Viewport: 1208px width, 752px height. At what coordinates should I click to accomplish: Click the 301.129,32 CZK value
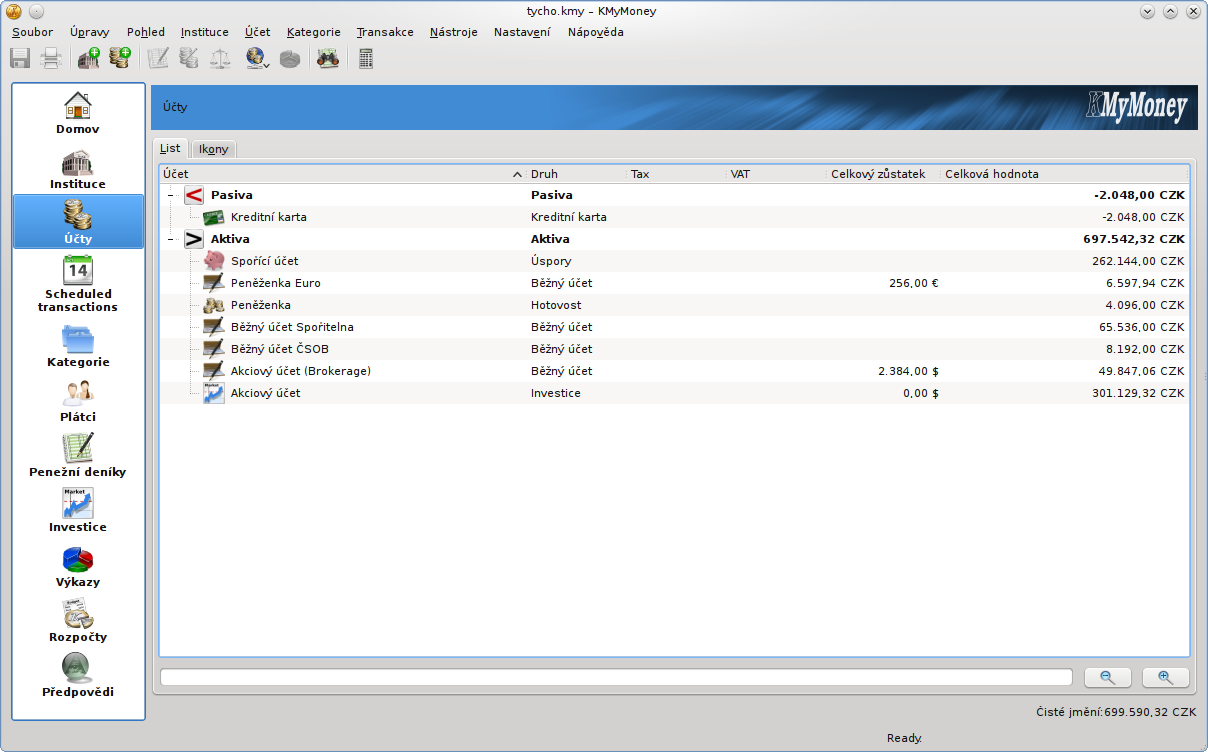tap(1138, 393)
